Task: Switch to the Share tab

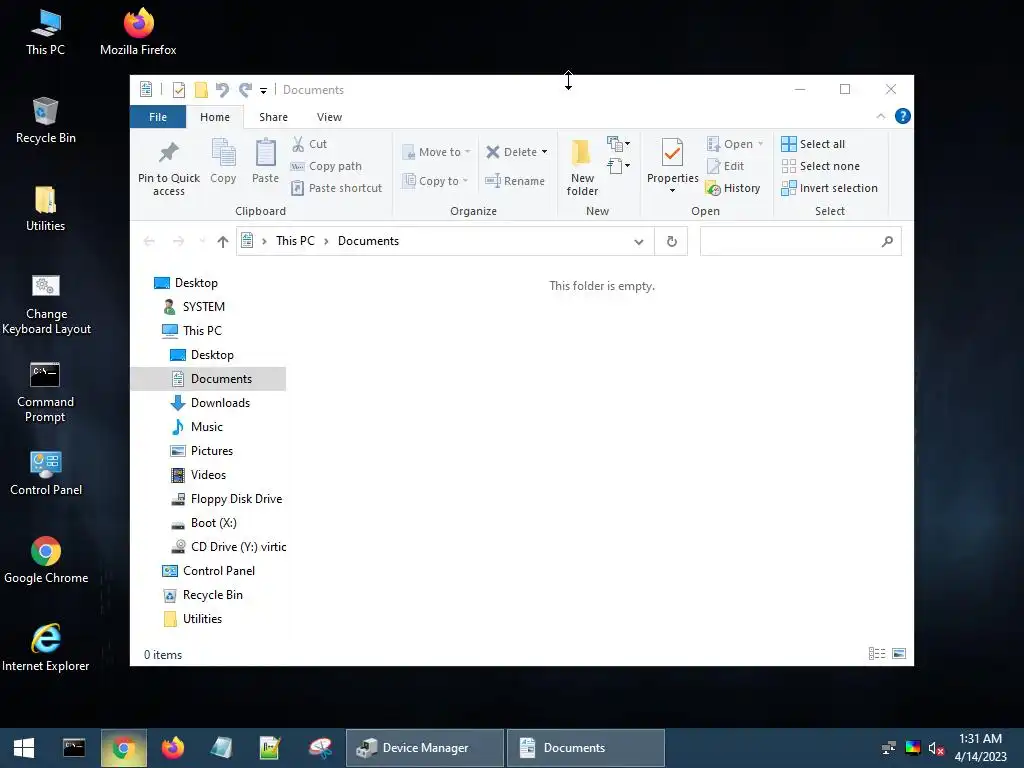Action: [273, 117]
